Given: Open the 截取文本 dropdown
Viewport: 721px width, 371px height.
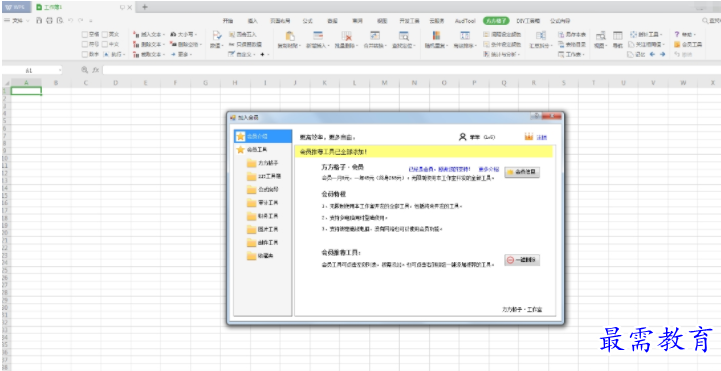Looking at the screenshot, I should coord(149,54).
